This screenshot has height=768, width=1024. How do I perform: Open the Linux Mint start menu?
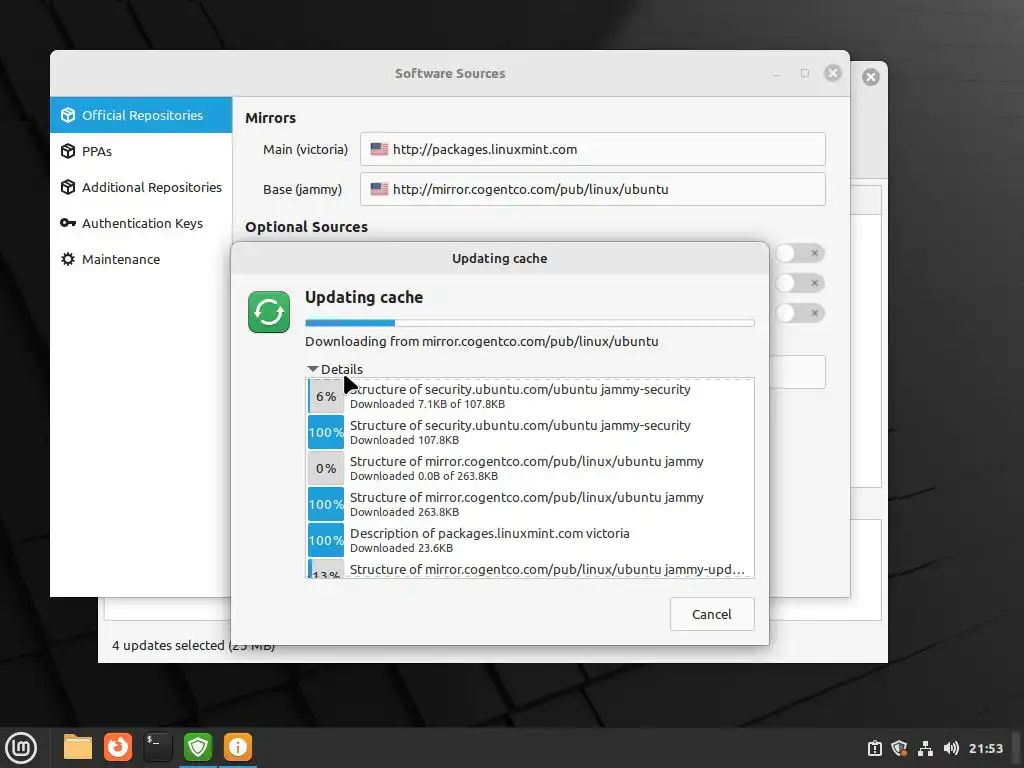click(x=22, y=747)
